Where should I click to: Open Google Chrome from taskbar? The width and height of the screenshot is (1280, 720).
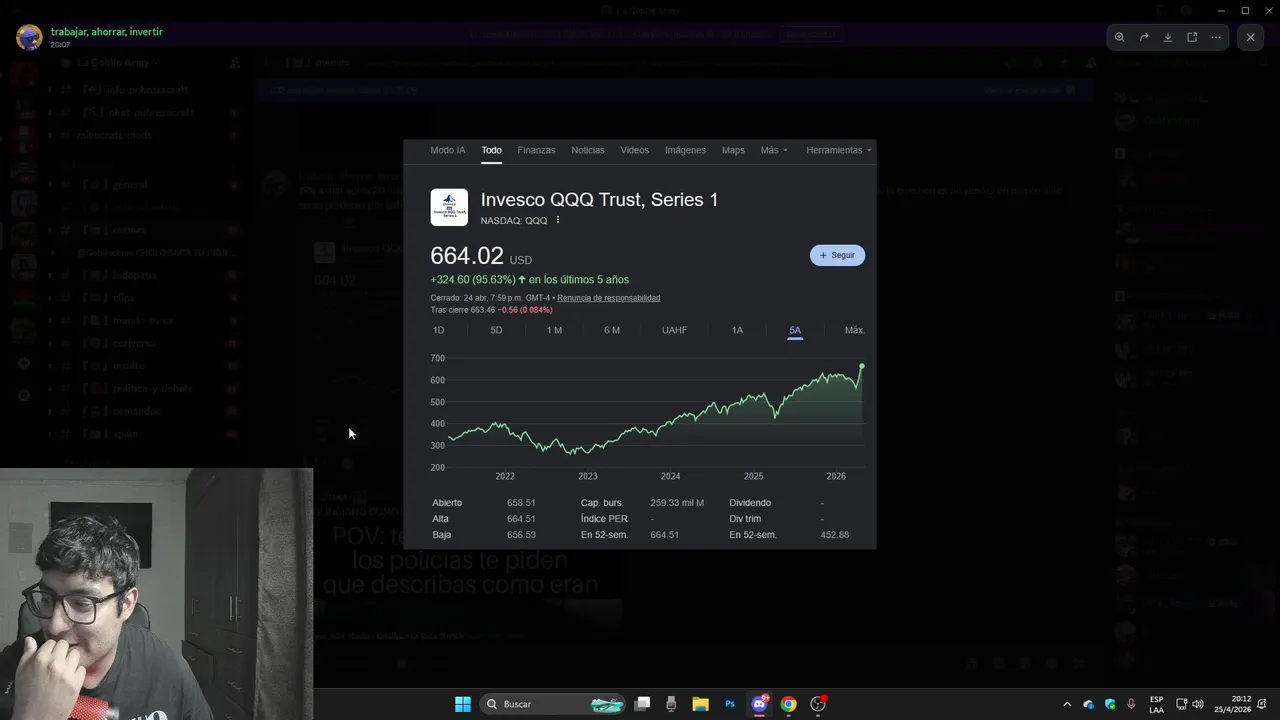[788, 704]
